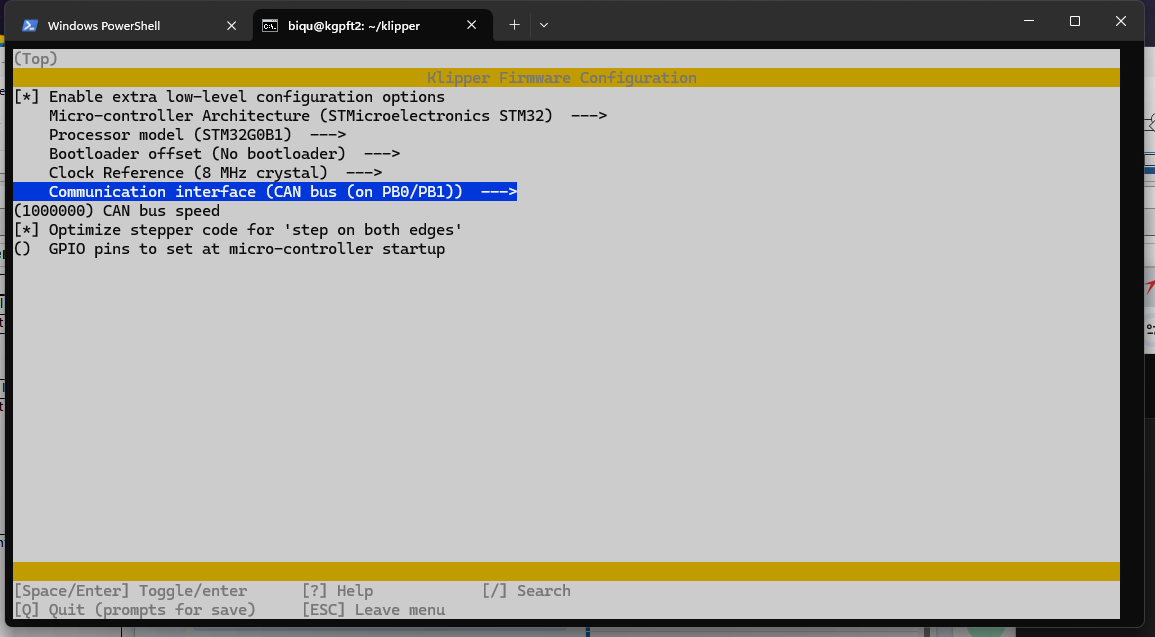Open Bootloader offset (No bootloader) submenu
1155x637 pixels.
click(x=224, y=154)
